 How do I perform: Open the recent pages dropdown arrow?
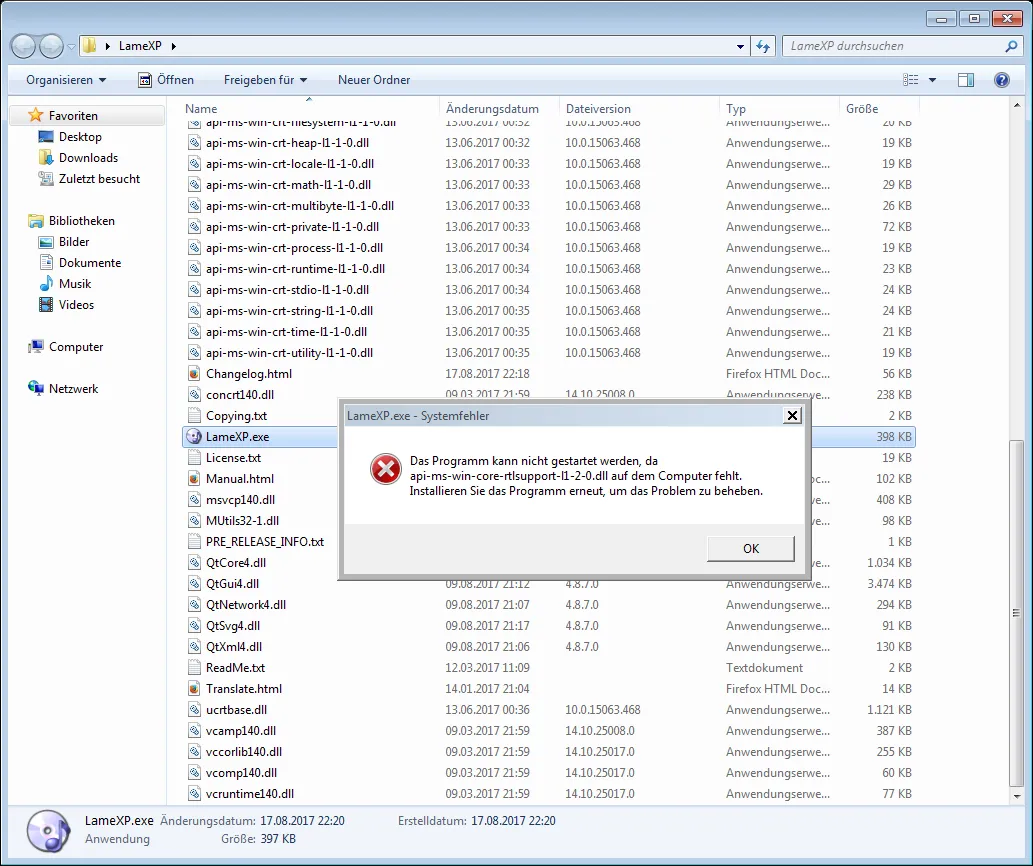click(71, 47)
